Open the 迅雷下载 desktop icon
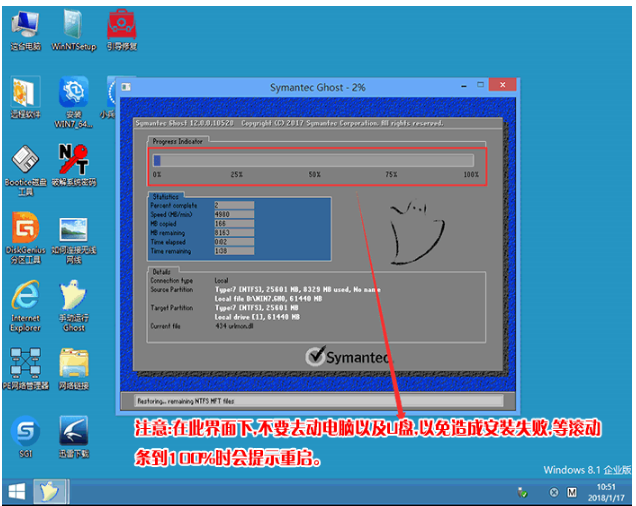 coord(74,437)
